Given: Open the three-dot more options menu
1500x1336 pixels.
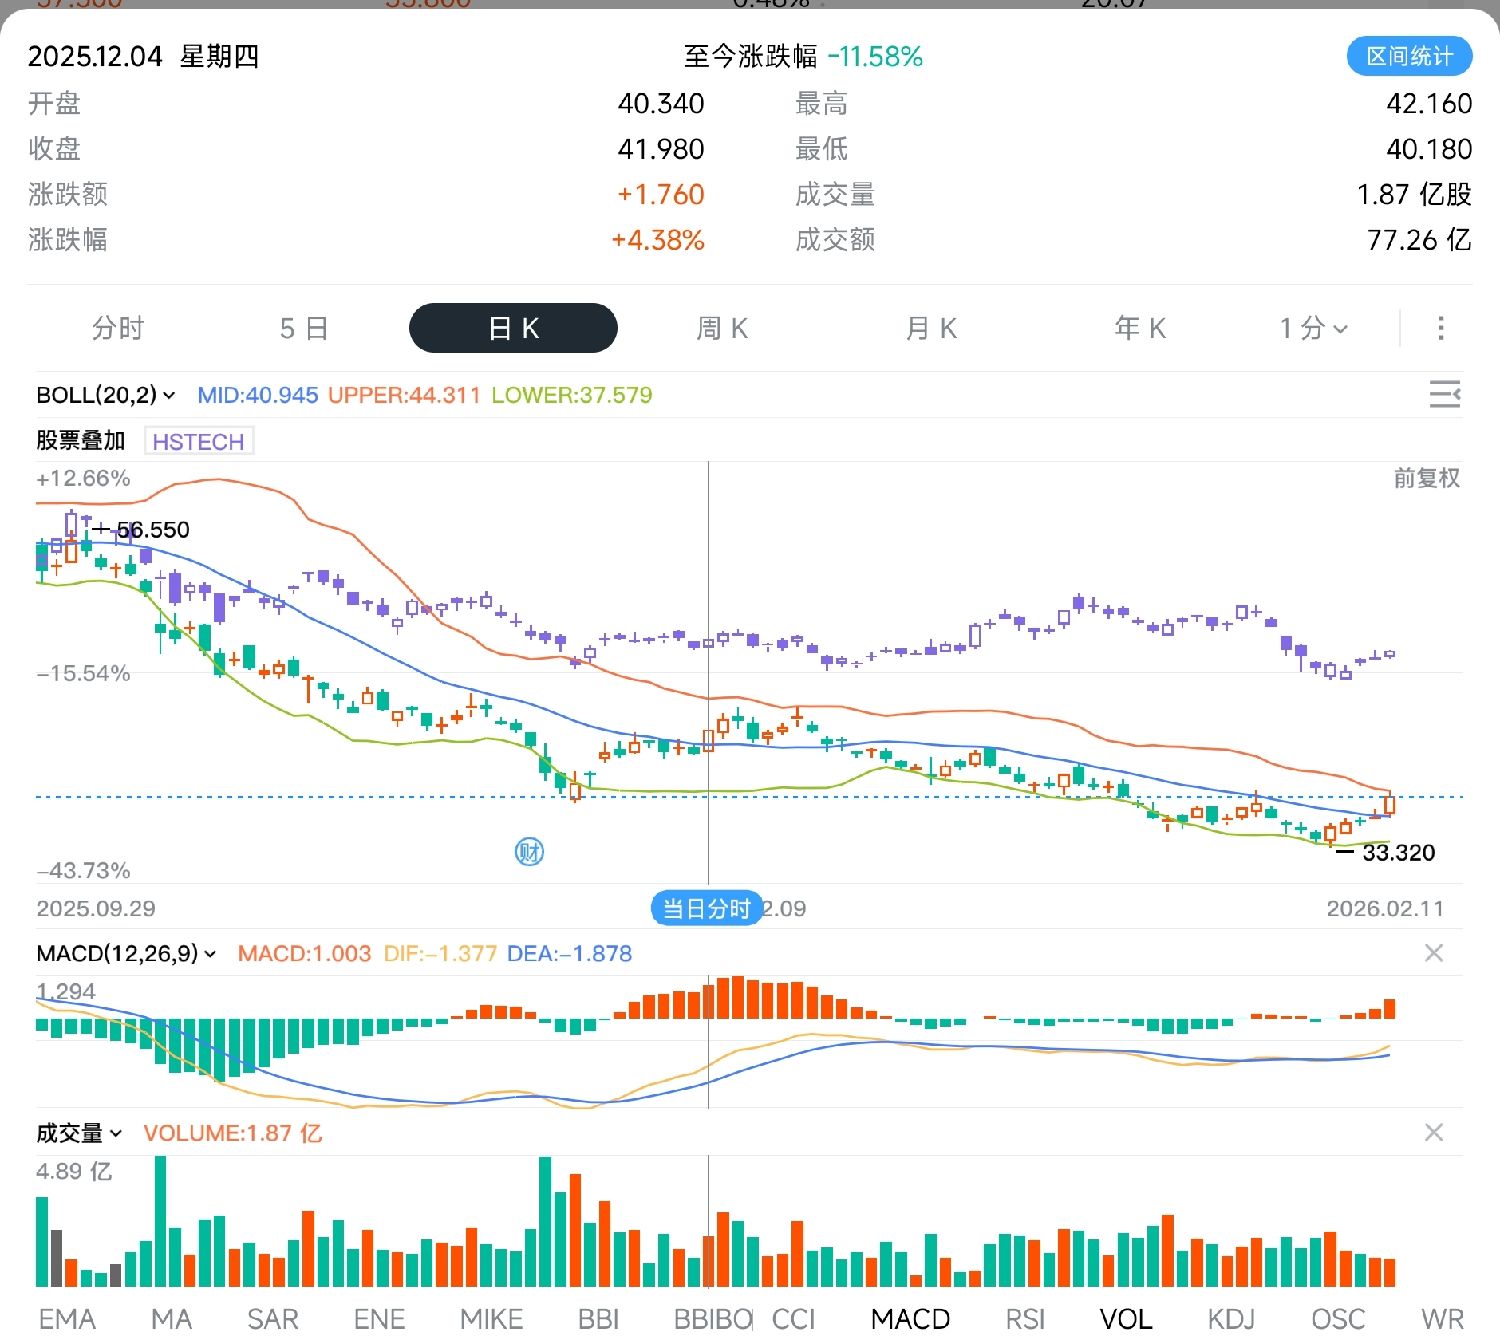Looking at the screenshot, I should pyautogui.click(x=1440, y=328).
